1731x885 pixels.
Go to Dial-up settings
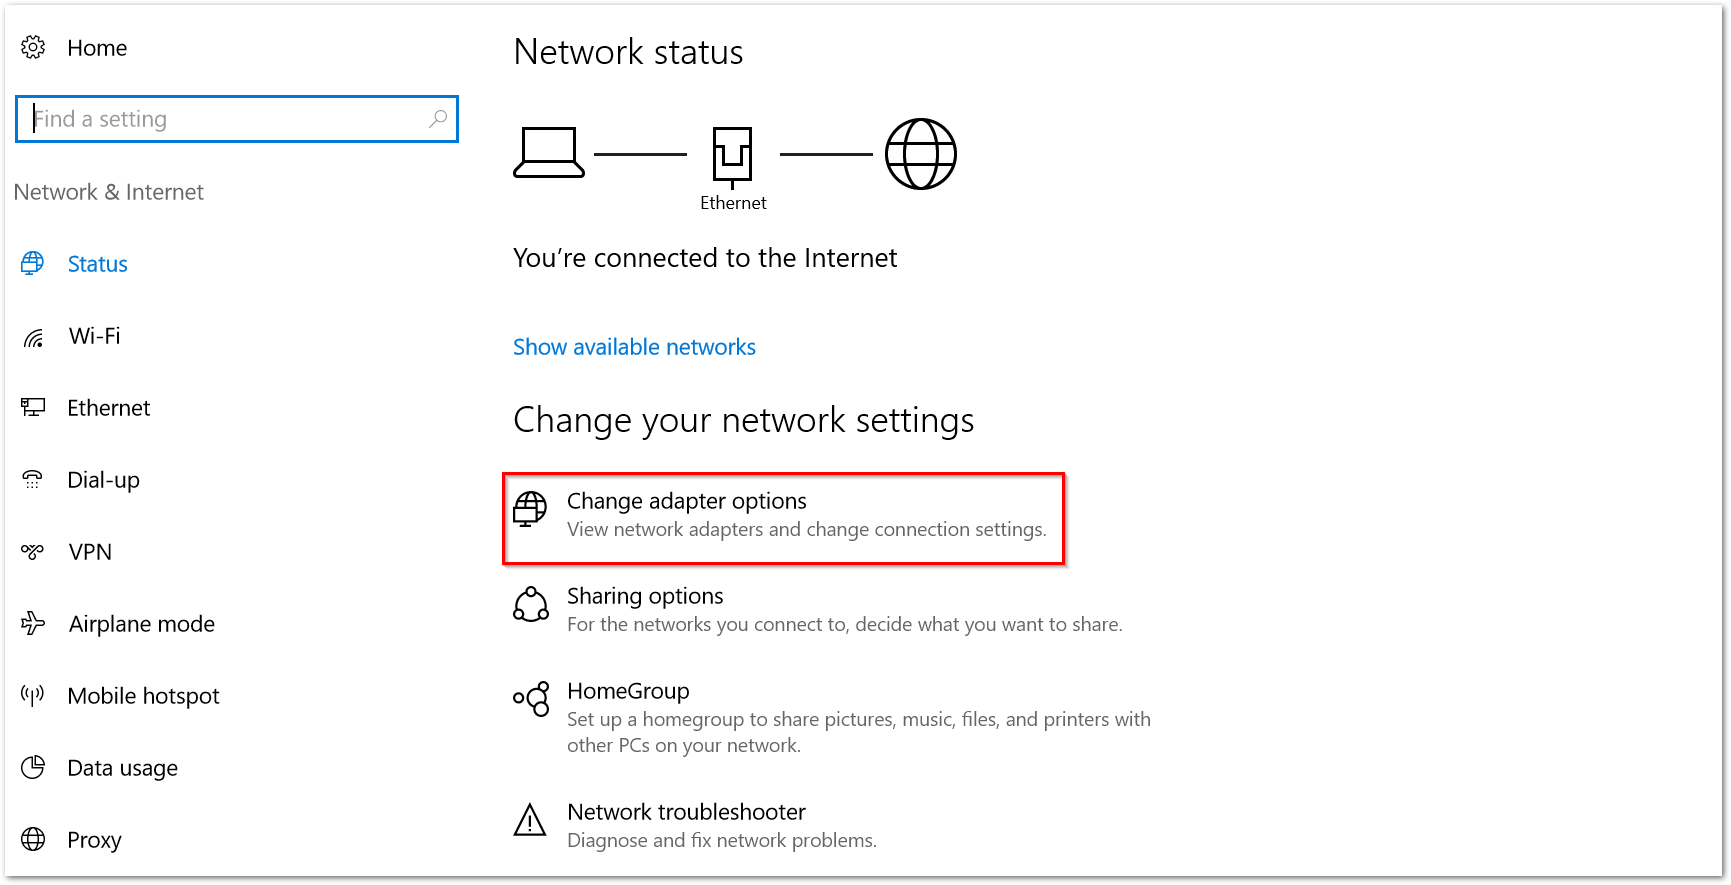coord(103,480)
